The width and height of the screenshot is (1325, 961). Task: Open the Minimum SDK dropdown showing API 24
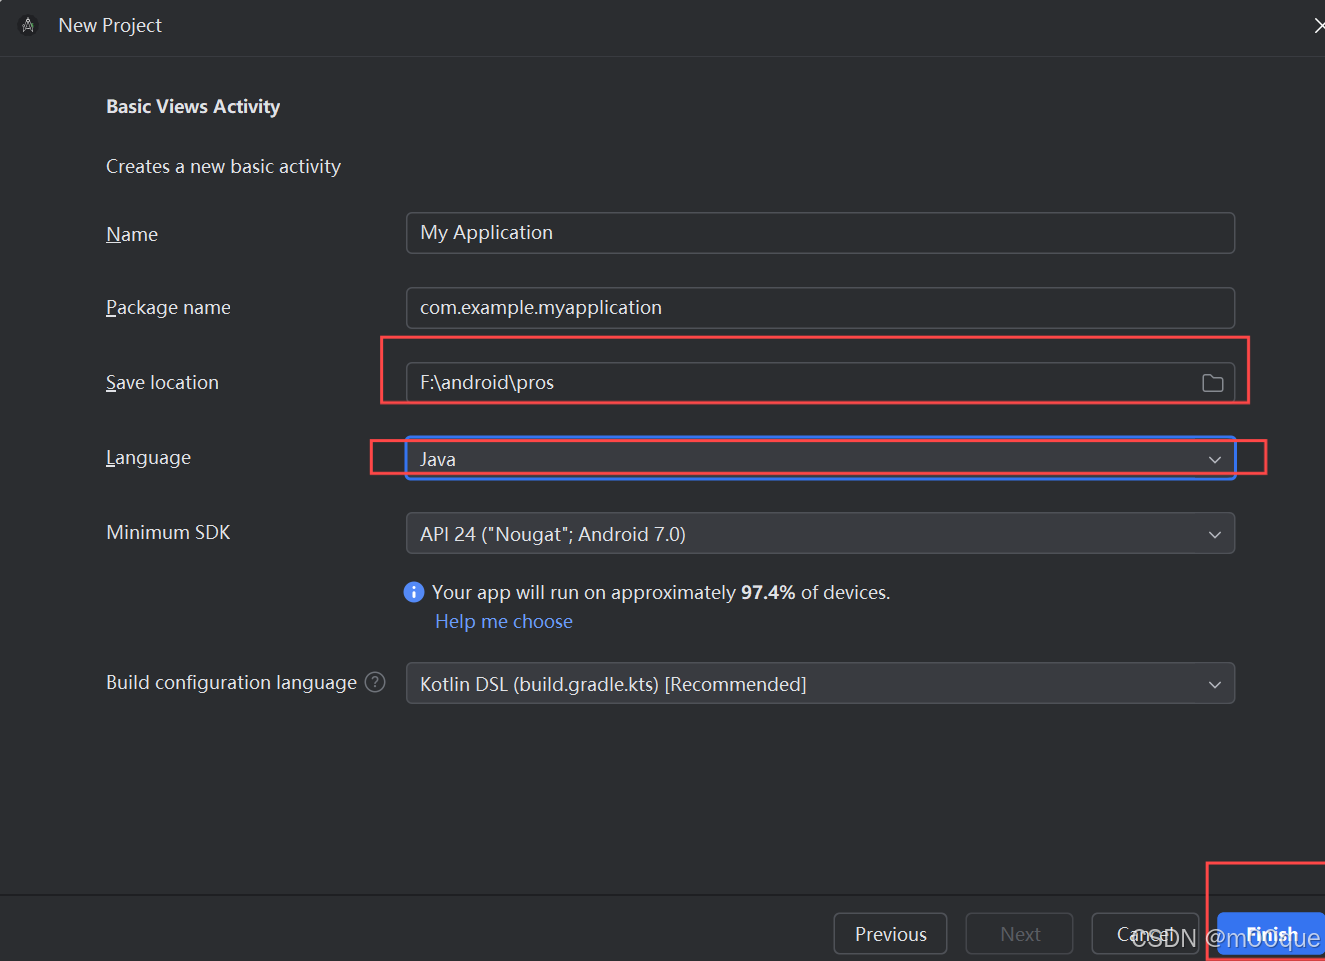800,533
